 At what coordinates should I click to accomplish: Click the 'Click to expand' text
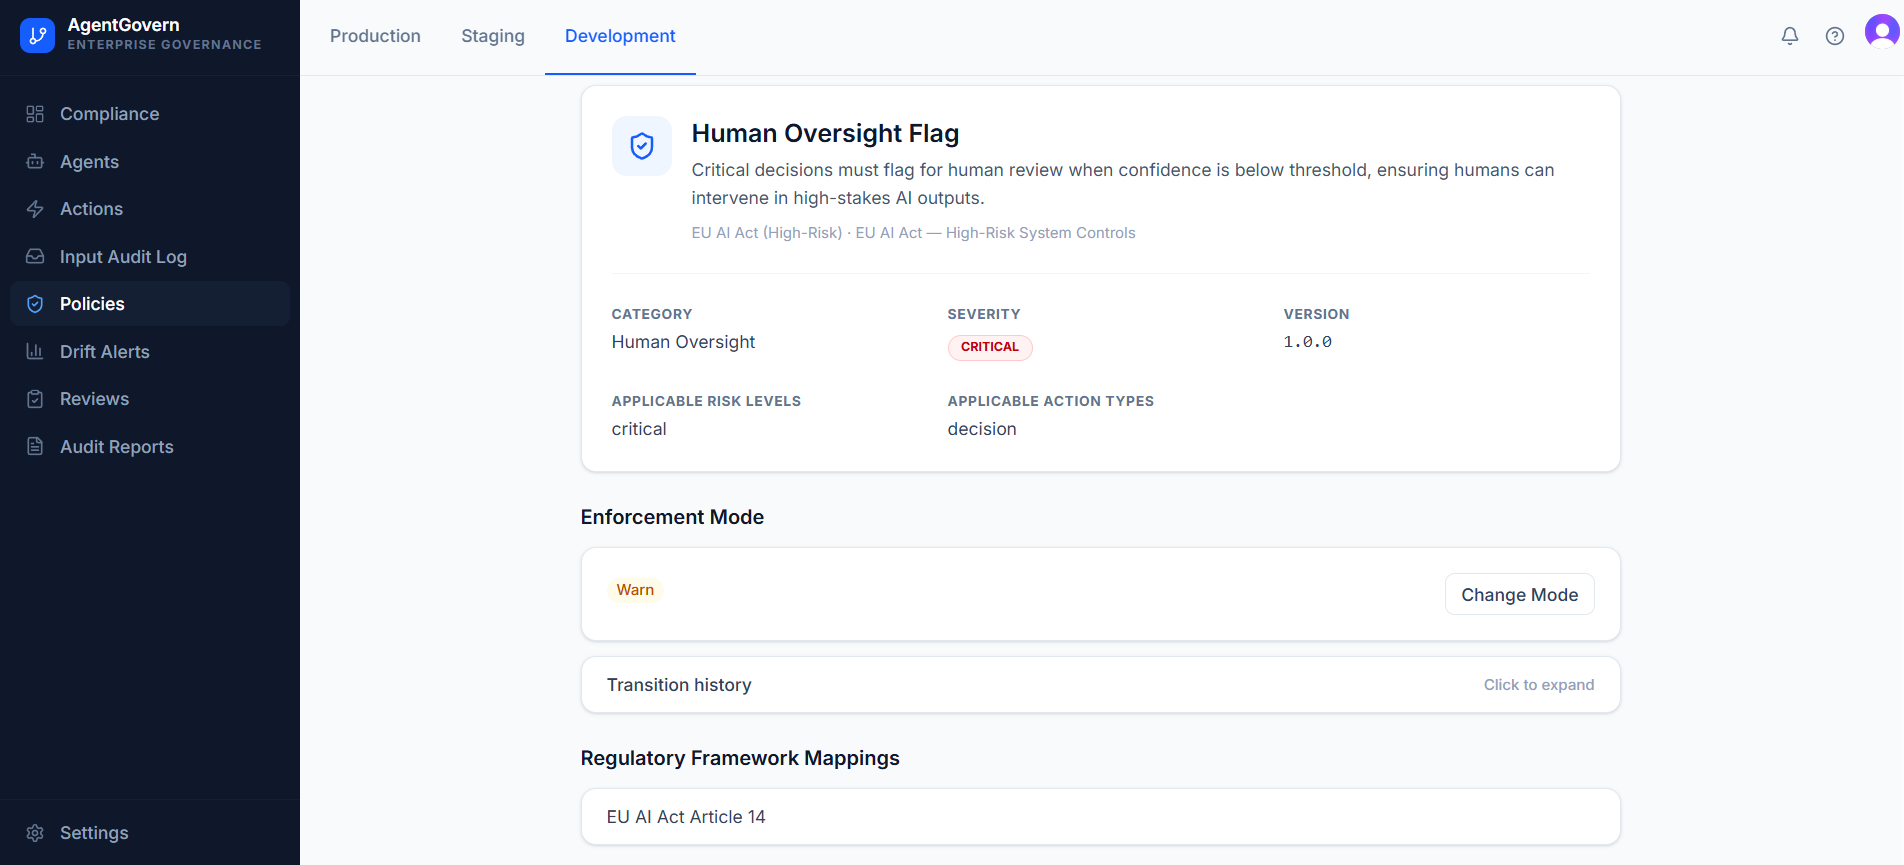click(x=1538, y=685)
